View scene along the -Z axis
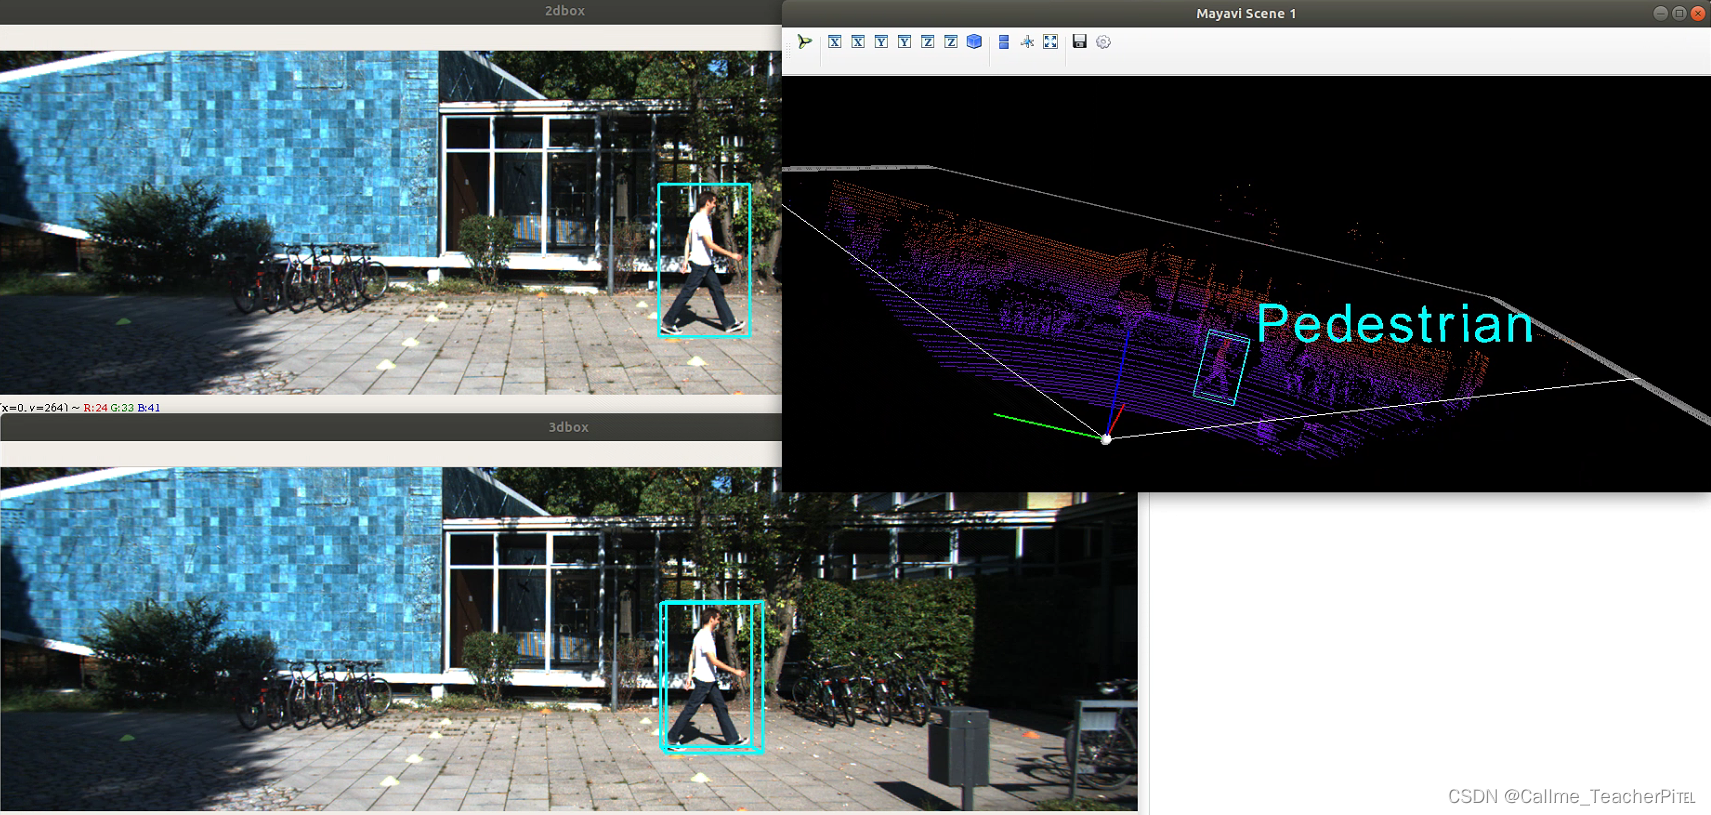The height and width of the screenshot is (815, 1711). (928, 42)
